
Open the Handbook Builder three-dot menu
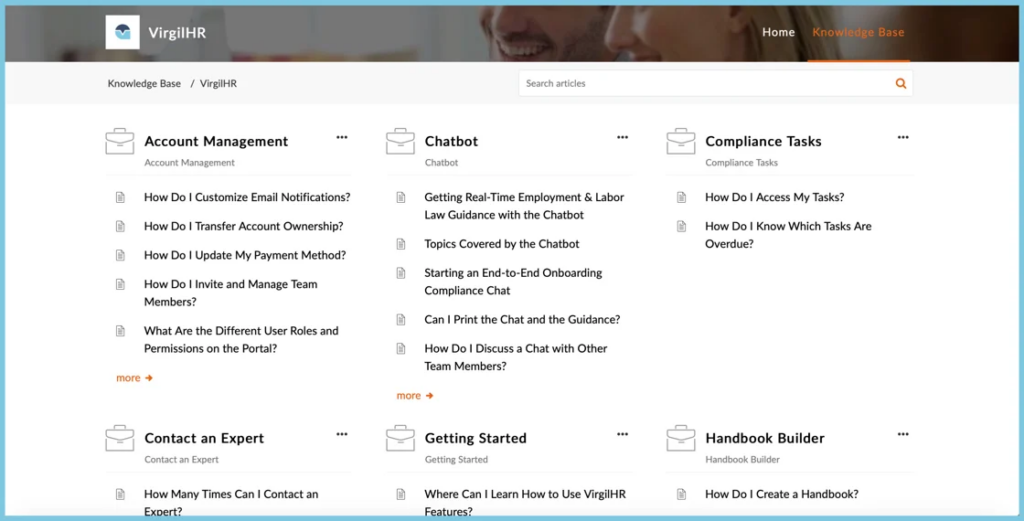coord(903,434)
